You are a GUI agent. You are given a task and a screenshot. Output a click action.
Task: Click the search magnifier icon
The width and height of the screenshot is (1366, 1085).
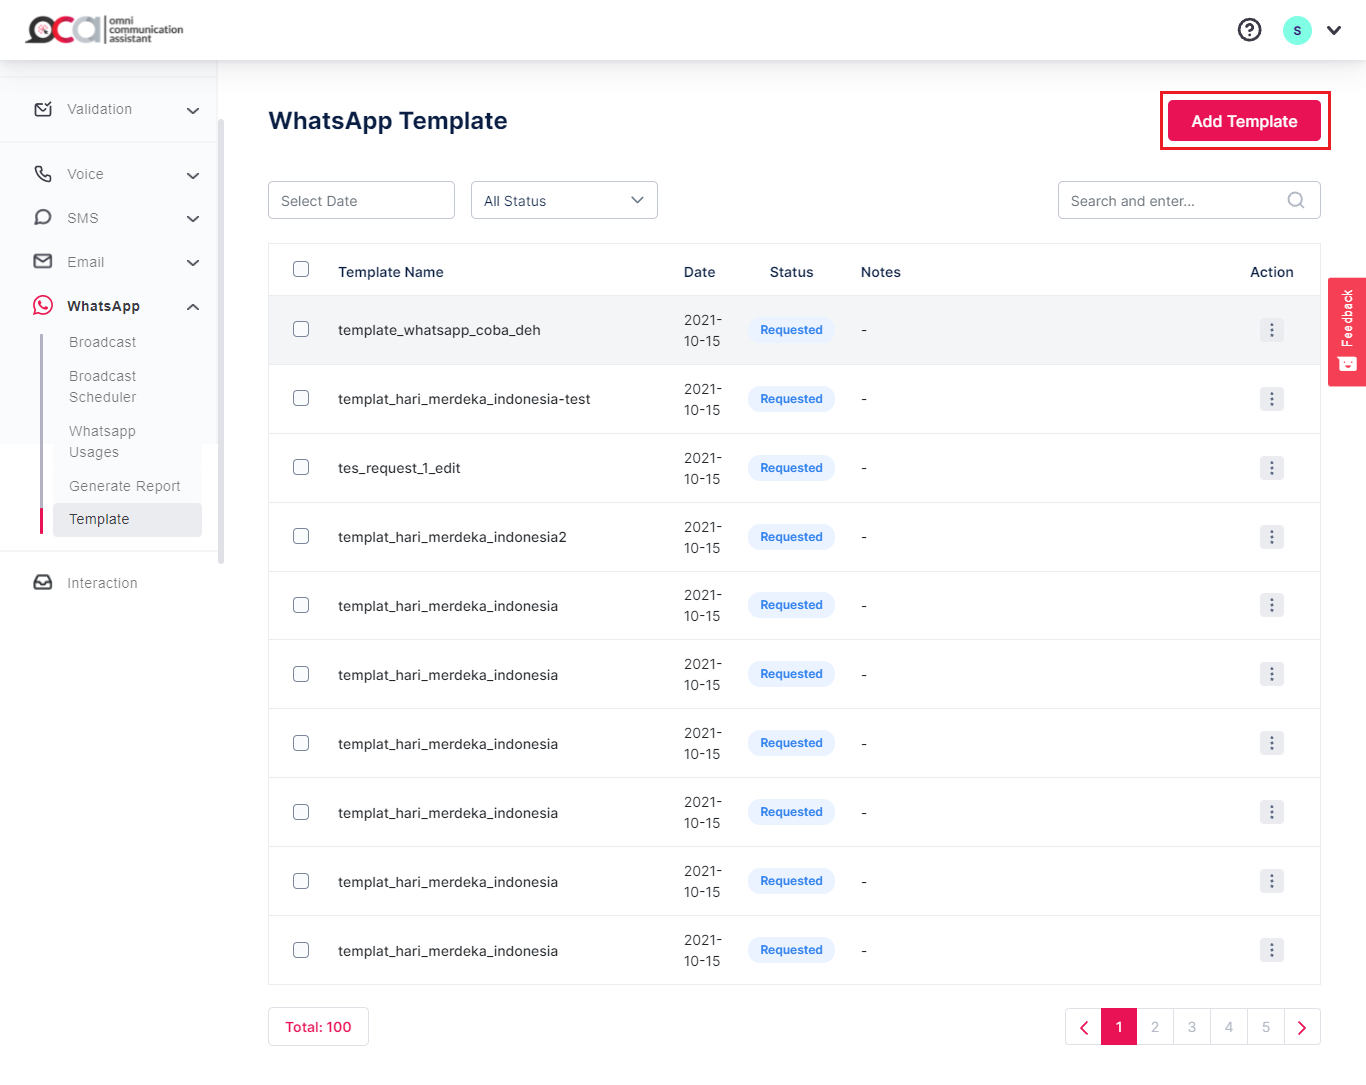pyautogui.click(x=1295, y=200)
